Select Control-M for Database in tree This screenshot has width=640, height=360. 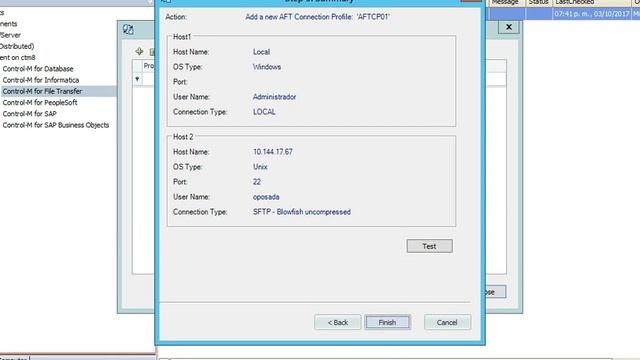38,69
